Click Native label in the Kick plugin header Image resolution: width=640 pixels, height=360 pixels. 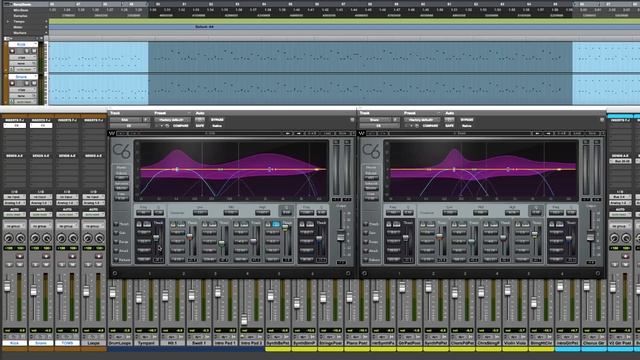coord(217,126)
